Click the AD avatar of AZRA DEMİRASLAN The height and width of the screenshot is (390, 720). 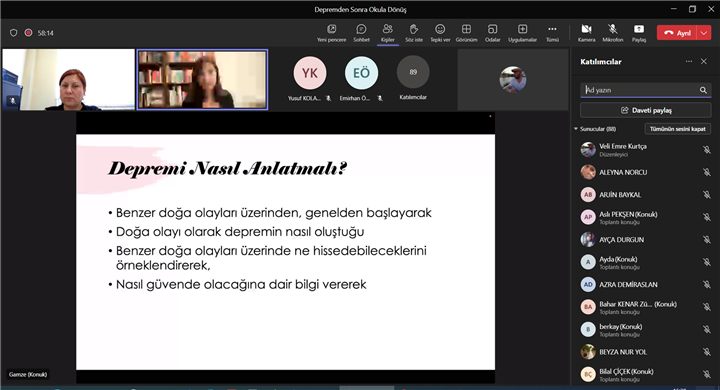588,284
